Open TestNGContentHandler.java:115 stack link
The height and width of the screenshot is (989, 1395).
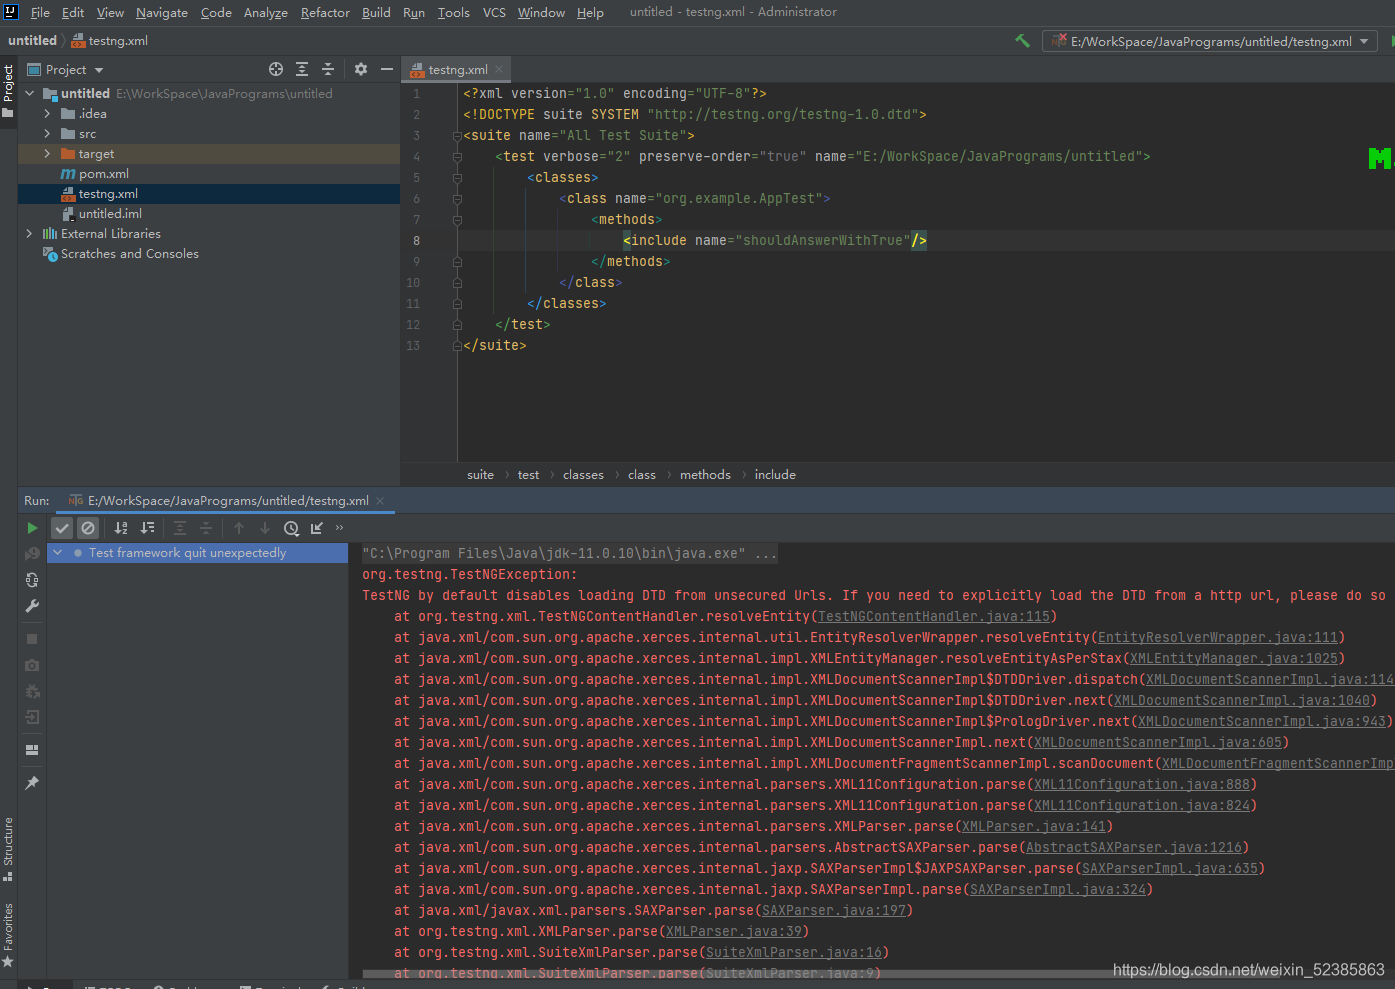point(934,616)
